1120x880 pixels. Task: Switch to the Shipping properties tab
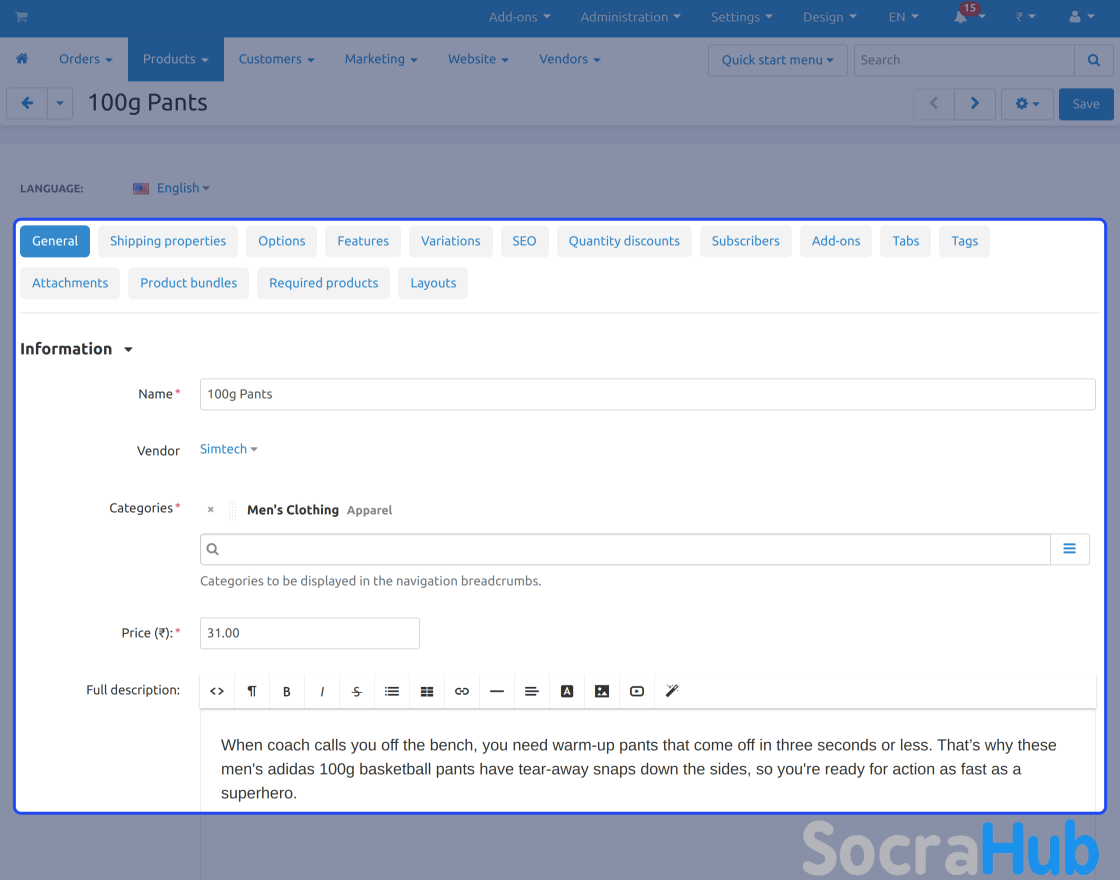point(168,241)
